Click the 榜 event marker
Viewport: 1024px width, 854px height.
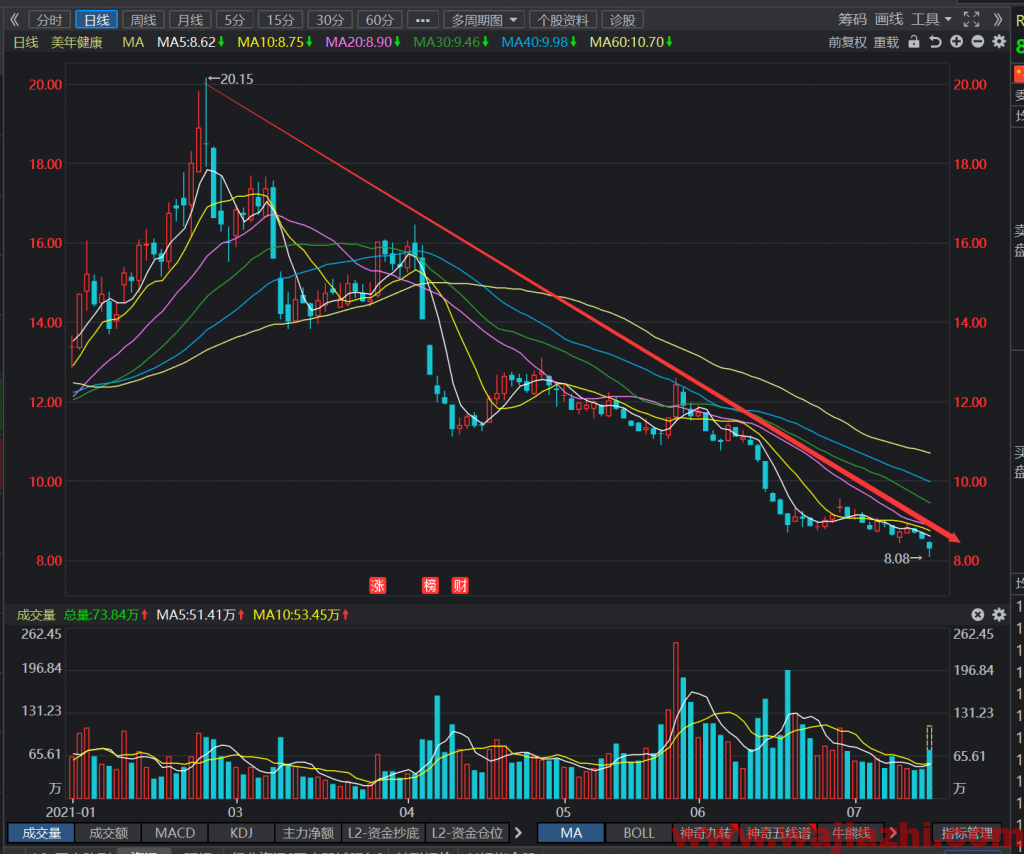430,585
